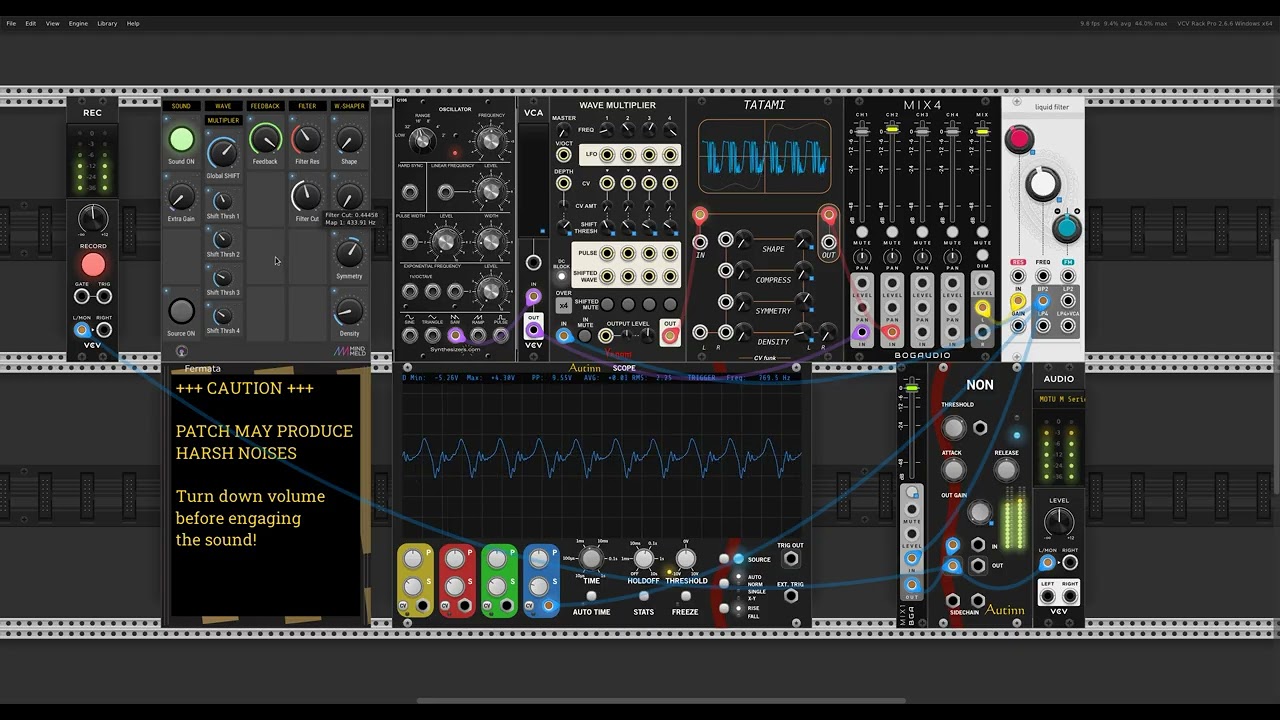Click the Tatami OUT jack
1280x720 pixels.
(x=828, y=241)
